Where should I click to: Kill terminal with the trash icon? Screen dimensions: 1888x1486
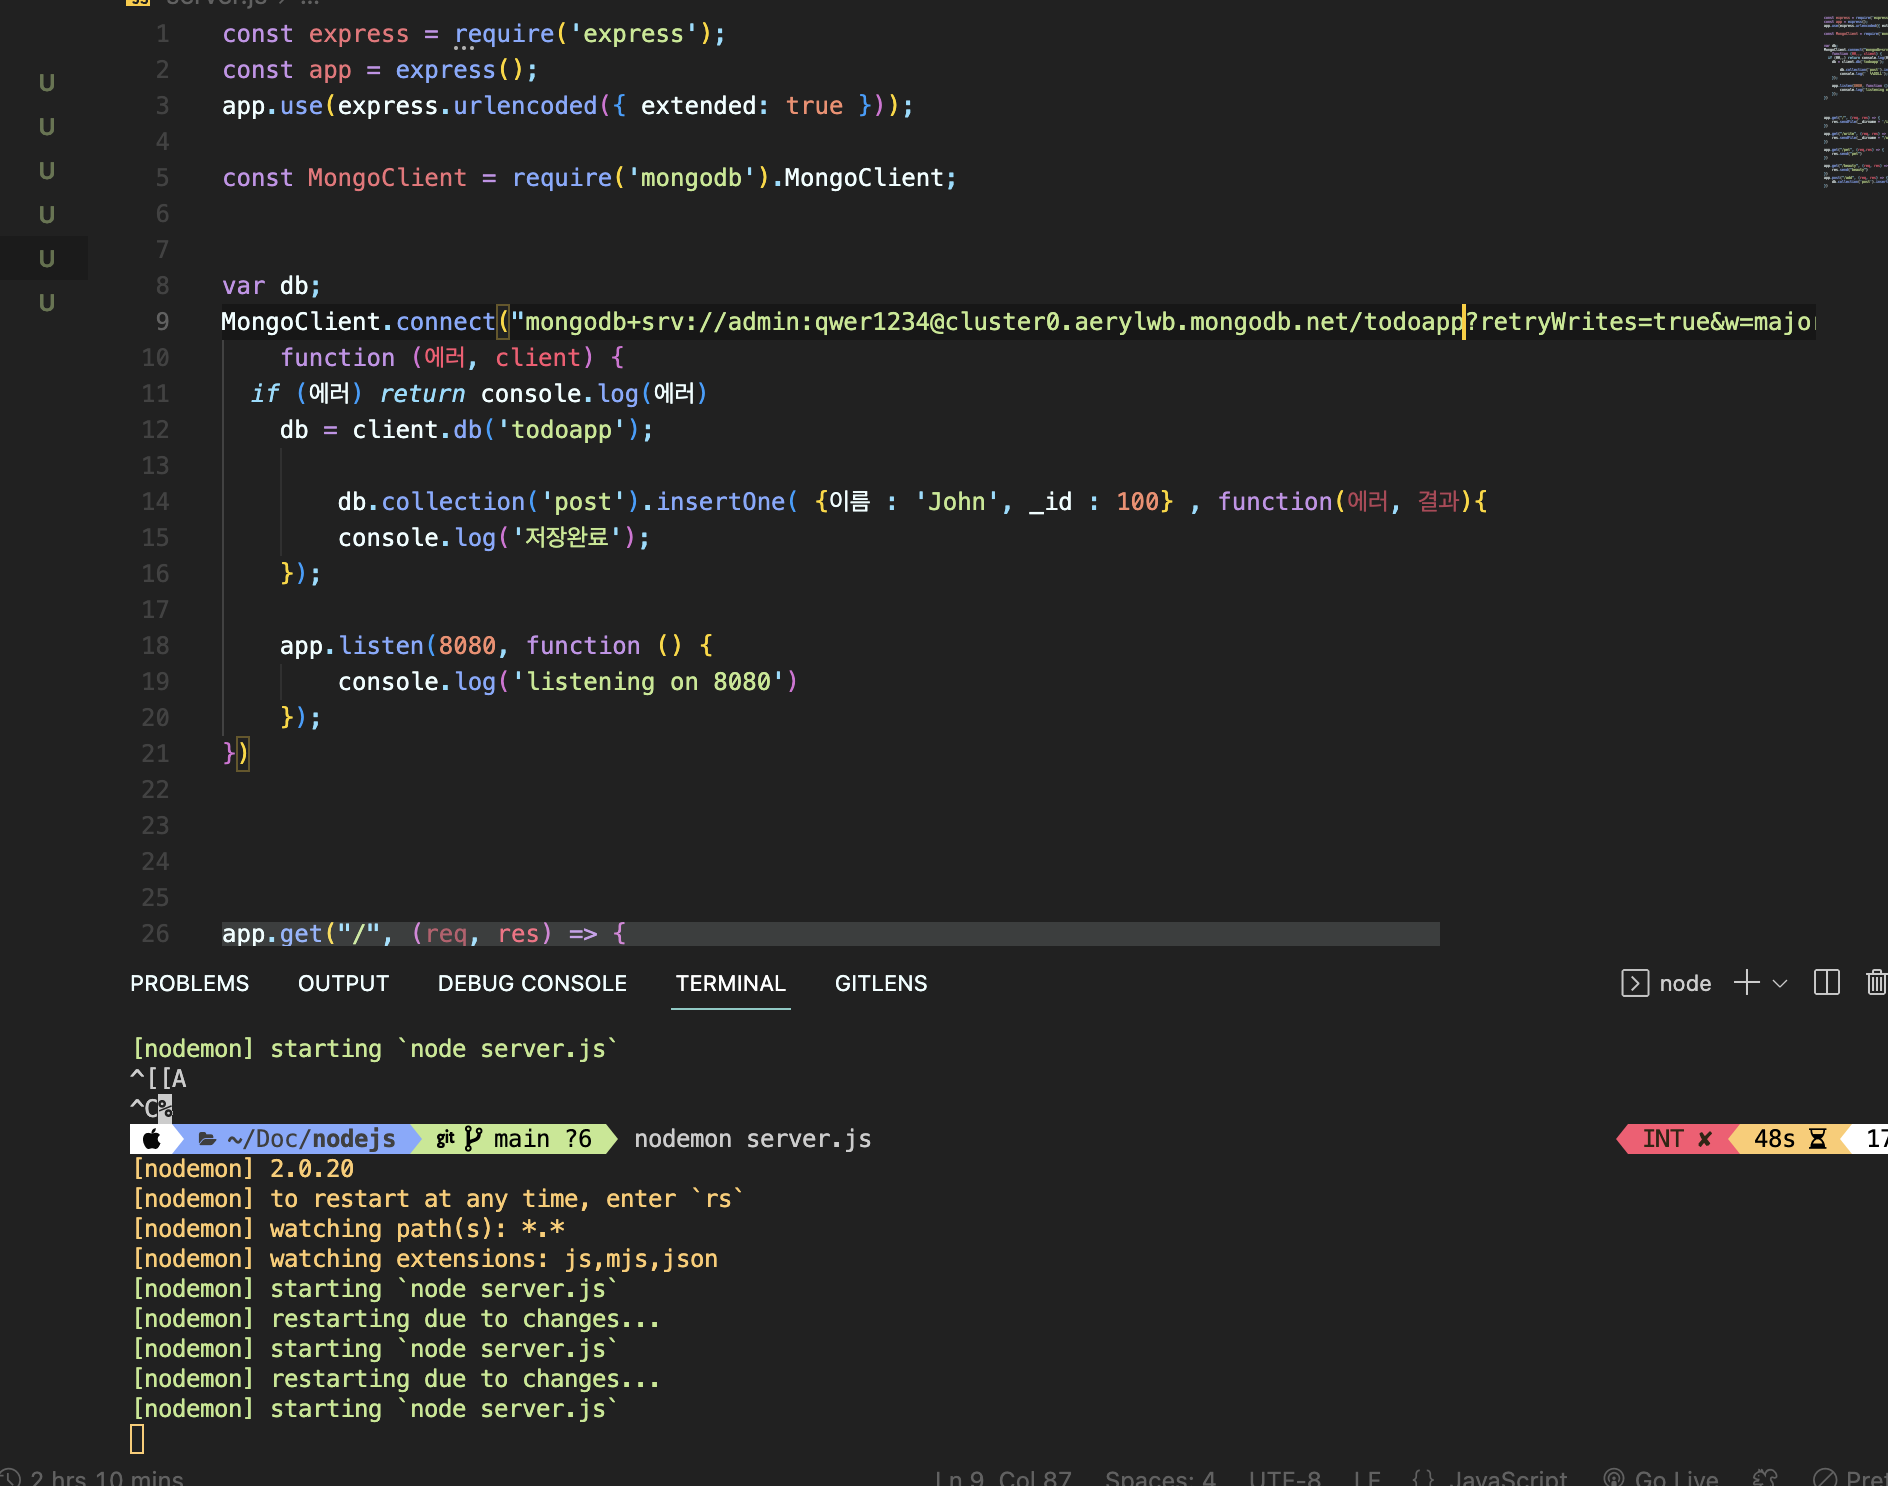[1876, 983]
